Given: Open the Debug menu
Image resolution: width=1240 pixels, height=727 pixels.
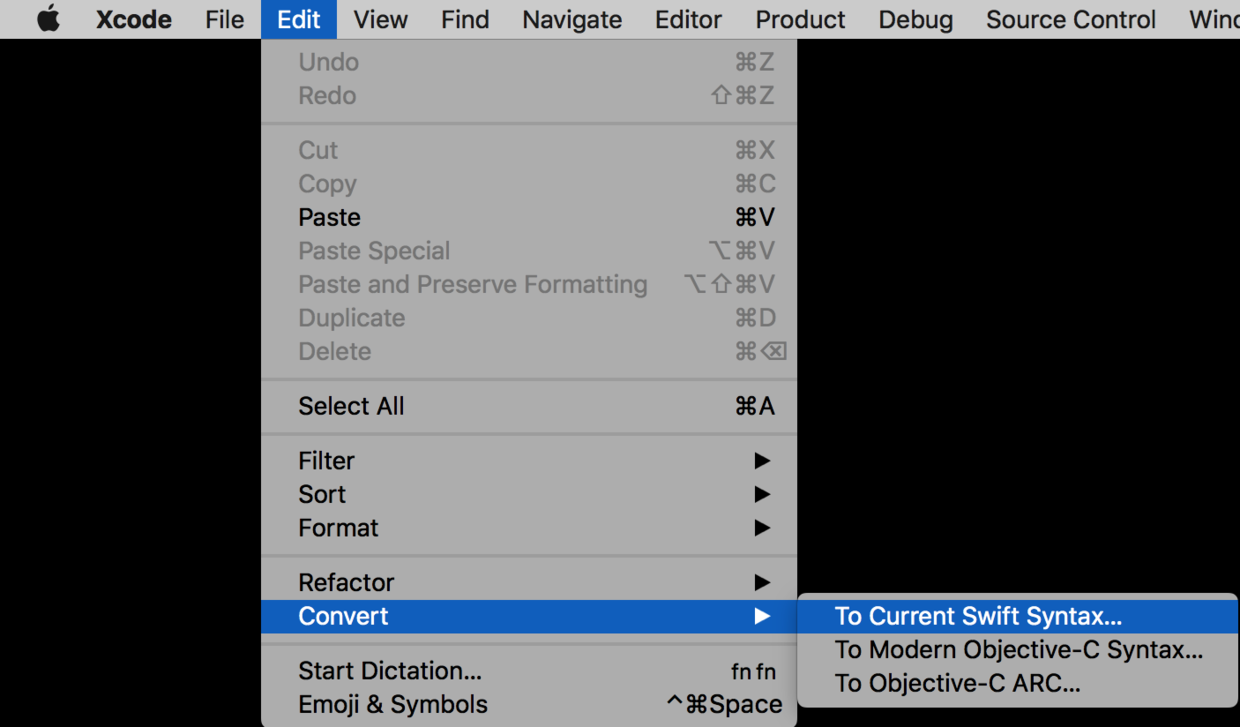Looking at the screenshot, I should 915,19.
